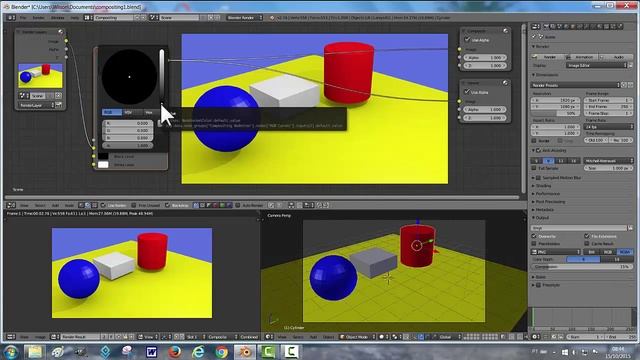Open the Render Presets dropdown

point(575,85)
